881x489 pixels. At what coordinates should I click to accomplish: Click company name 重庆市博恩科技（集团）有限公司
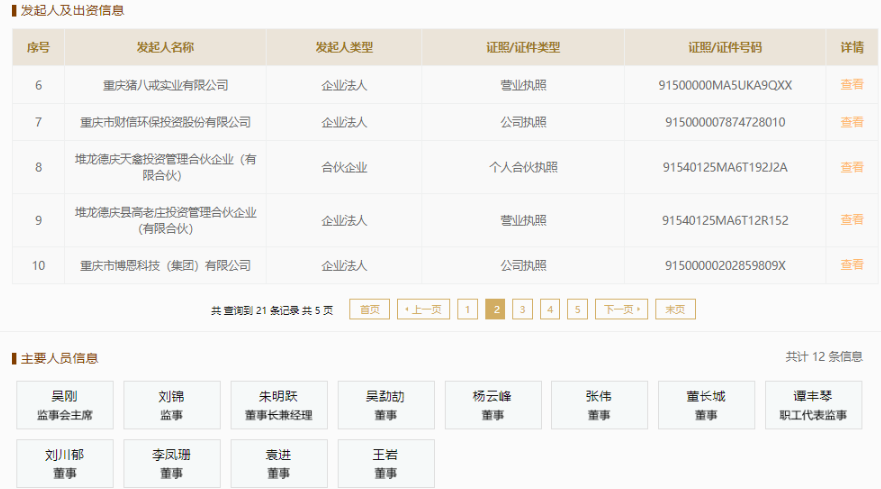pyautogui.click(x=165, y=265)
